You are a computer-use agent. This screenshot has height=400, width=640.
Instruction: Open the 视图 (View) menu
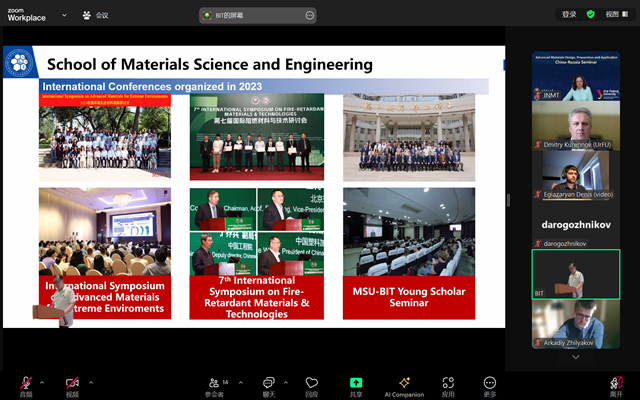coord(617,14)
